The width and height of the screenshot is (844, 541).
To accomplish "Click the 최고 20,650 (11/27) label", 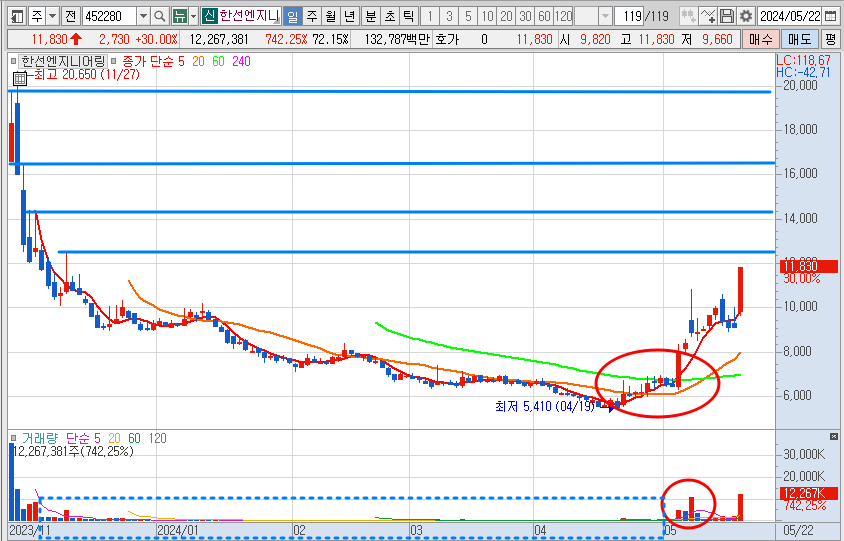I will (x=86, y=74).
